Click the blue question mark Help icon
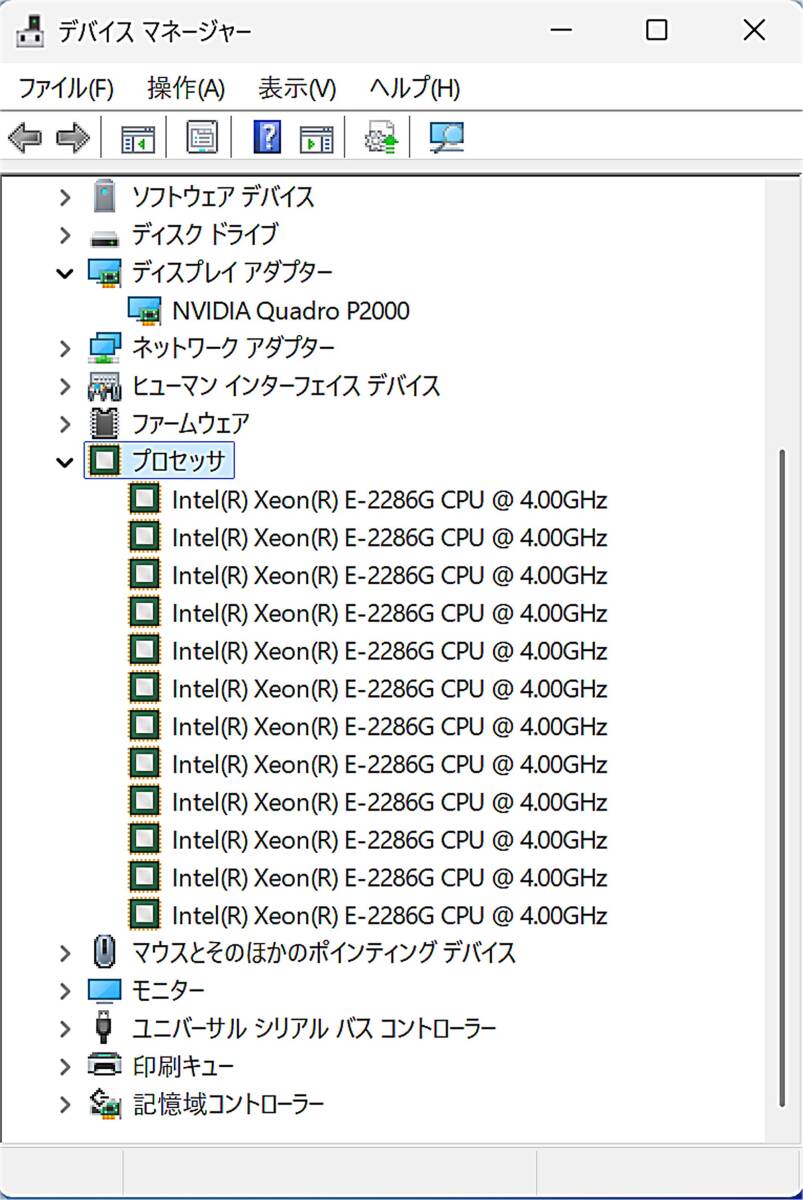This screenshot has height=1200, width=803. (267, 138)
